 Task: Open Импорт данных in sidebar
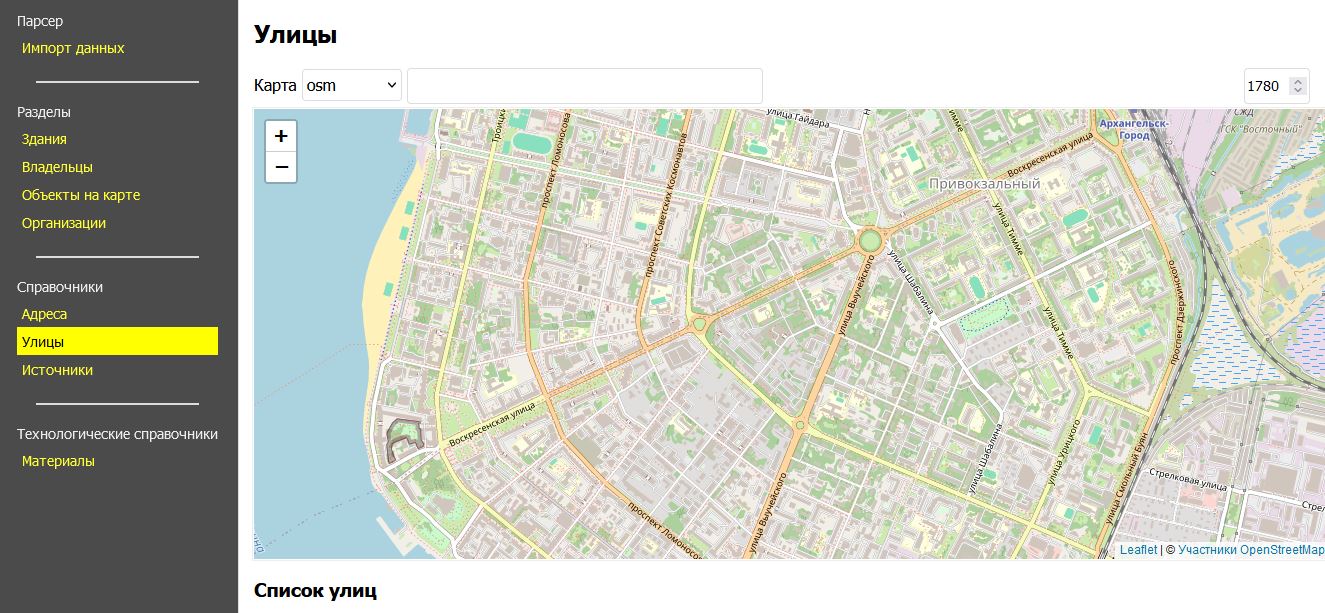(73, 48)
